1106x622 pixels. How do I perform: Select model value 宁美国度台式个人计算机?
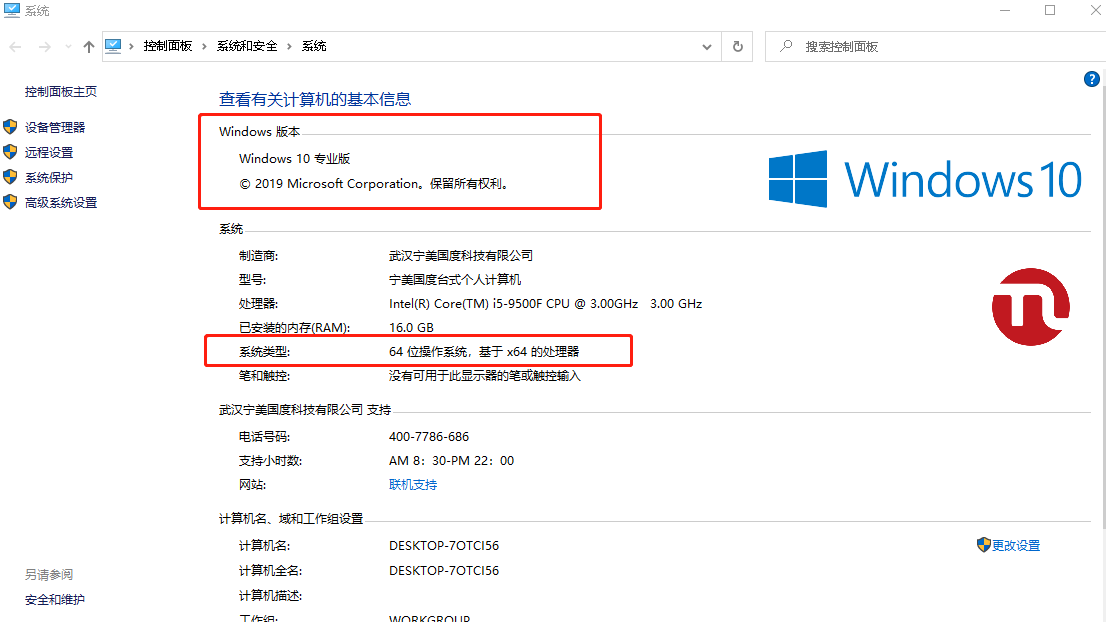pyautogui.click(x=455, y=280)
